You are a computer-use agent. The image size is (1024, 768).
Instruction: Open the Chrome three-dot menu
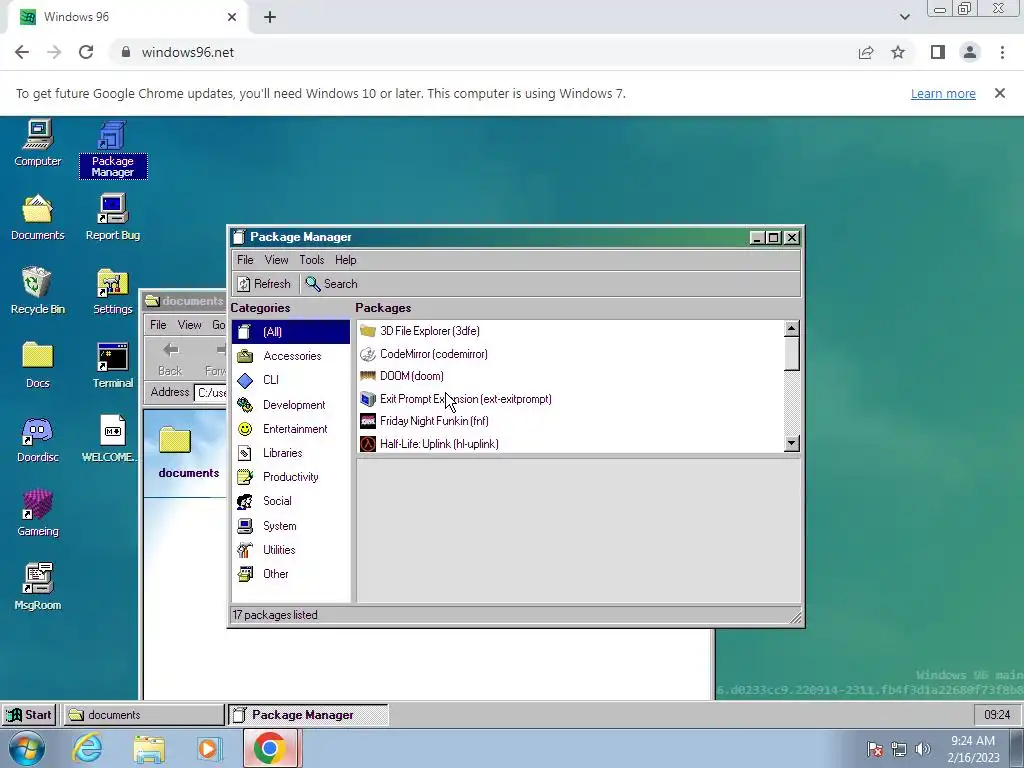[1002, 52]
